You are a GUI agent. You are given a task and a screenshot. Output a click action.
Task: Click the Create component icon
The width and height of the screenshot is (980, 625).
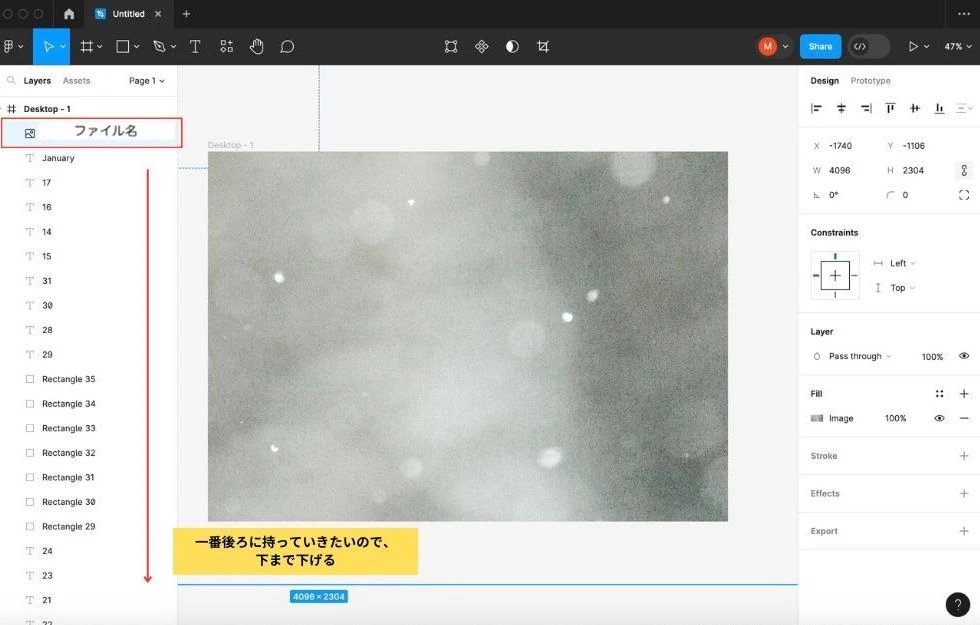(x=481, y=46)
